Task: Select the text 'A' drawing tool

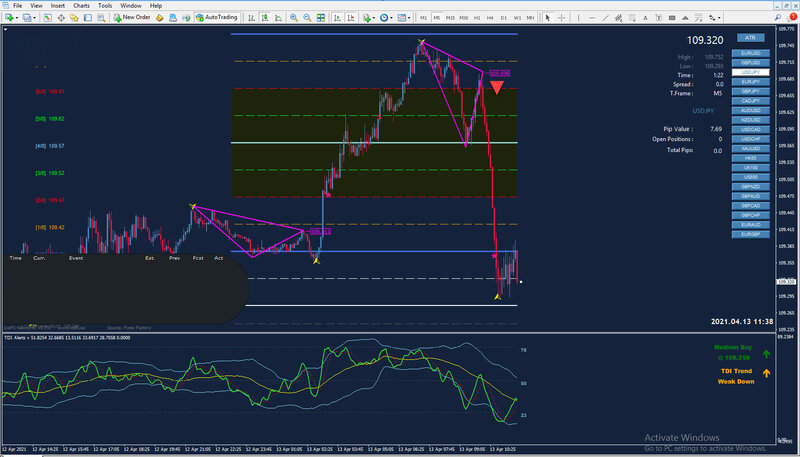Action: click(x=645, y=18)
